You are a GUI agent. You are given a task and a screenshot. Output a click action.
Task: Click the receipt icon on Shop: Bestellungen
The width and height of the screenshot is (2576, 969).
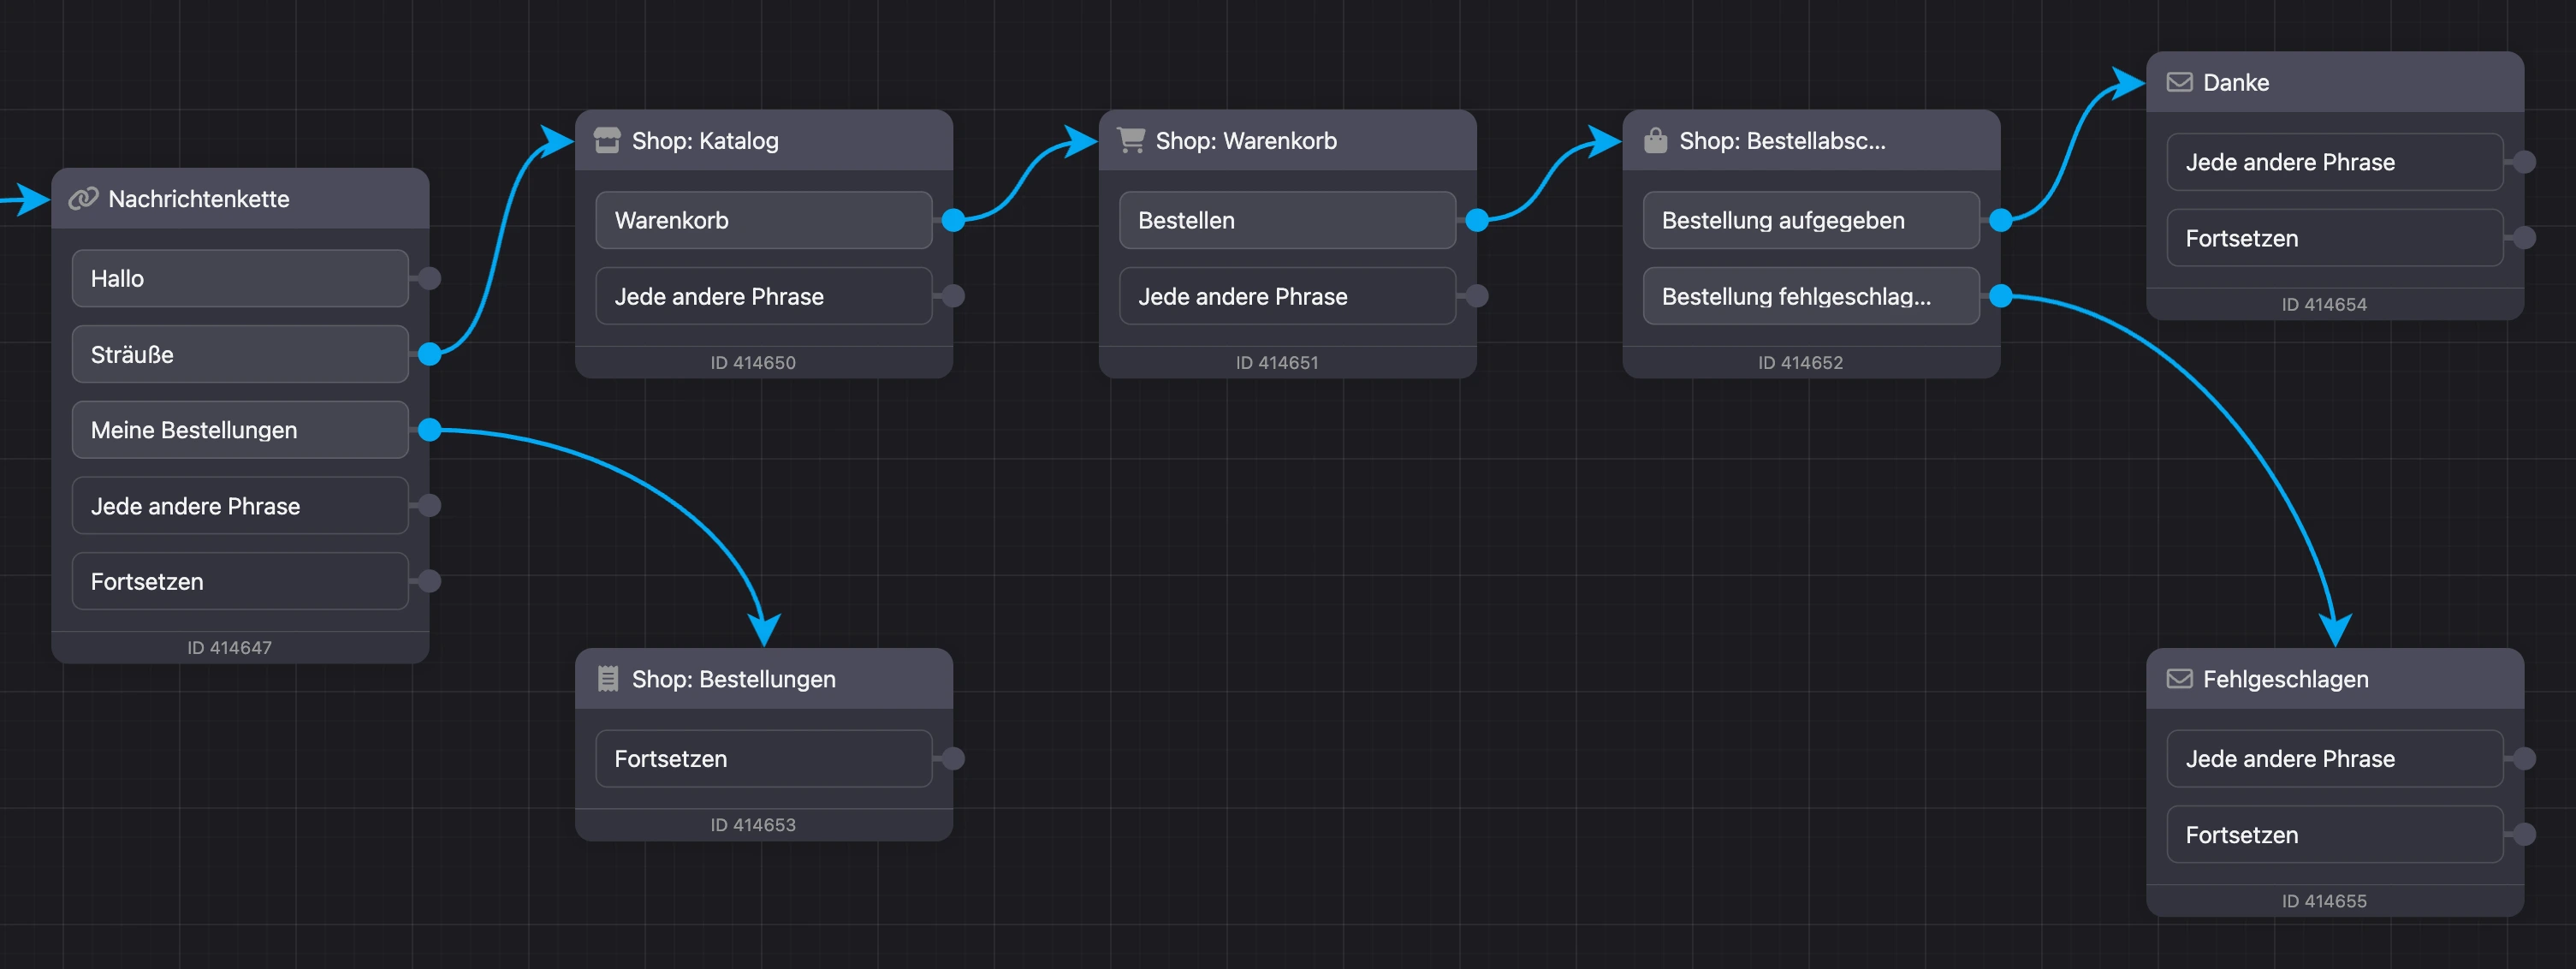coord(607,679)
